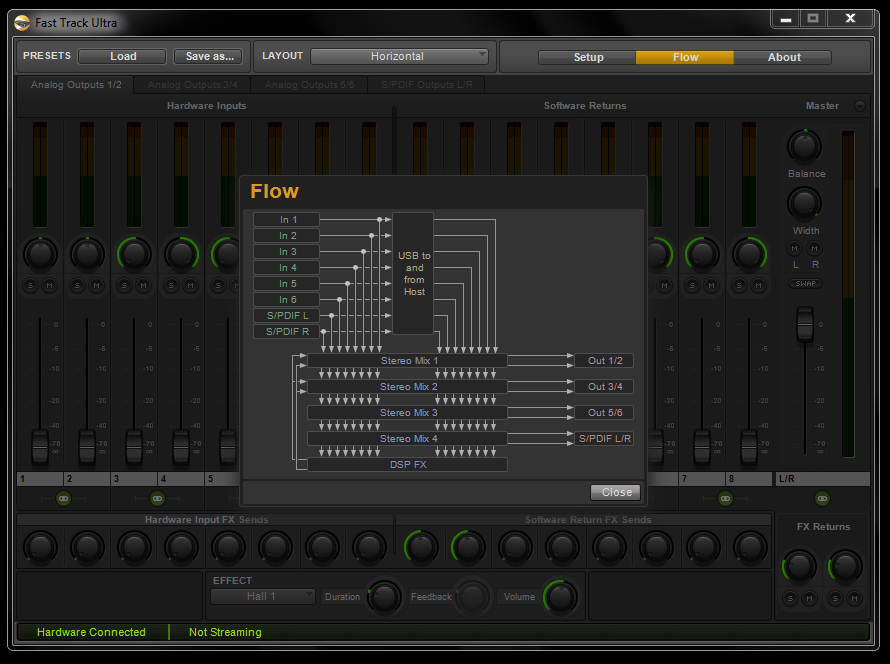This screenshot has width=890, height=664.
Task: Mute hardware input channel 2
Action: (96, 286)
